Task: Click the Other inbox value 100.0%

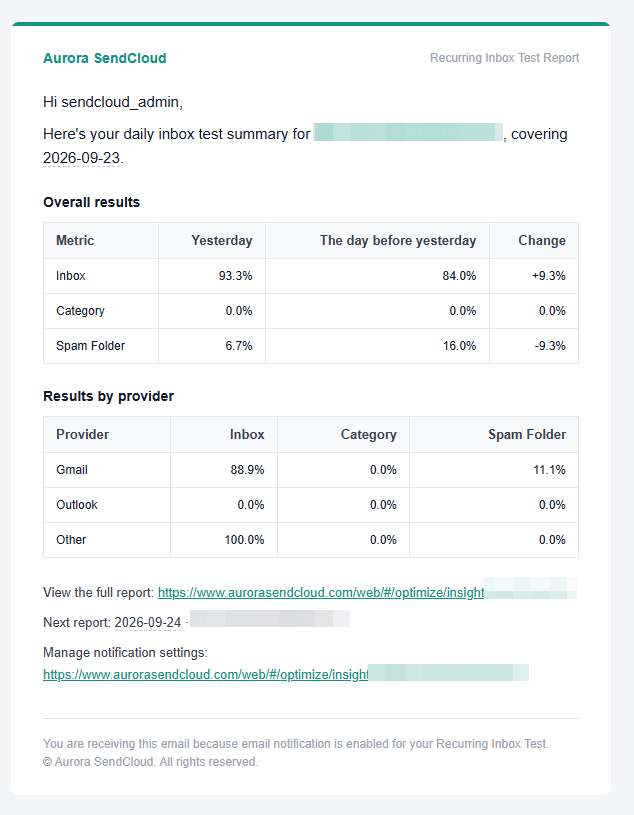Action: pyautogui.click(x=244, y=540)
